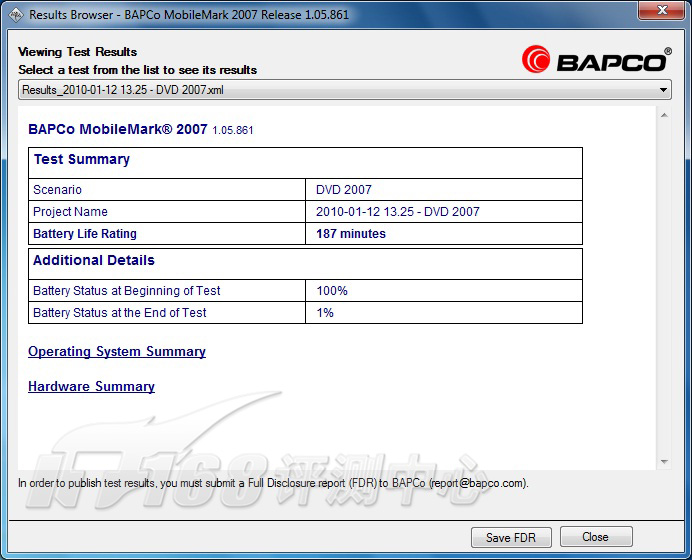Open the test results file dropdown
The image size is (692, 560).
[x=345, y=90]
